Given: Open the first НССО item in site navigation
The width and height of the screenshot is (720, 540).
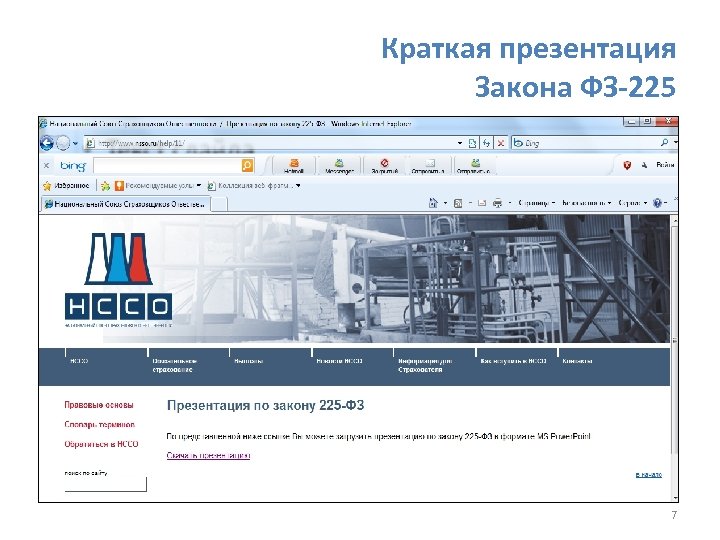Looking at the screenshot, I should 79,361.
